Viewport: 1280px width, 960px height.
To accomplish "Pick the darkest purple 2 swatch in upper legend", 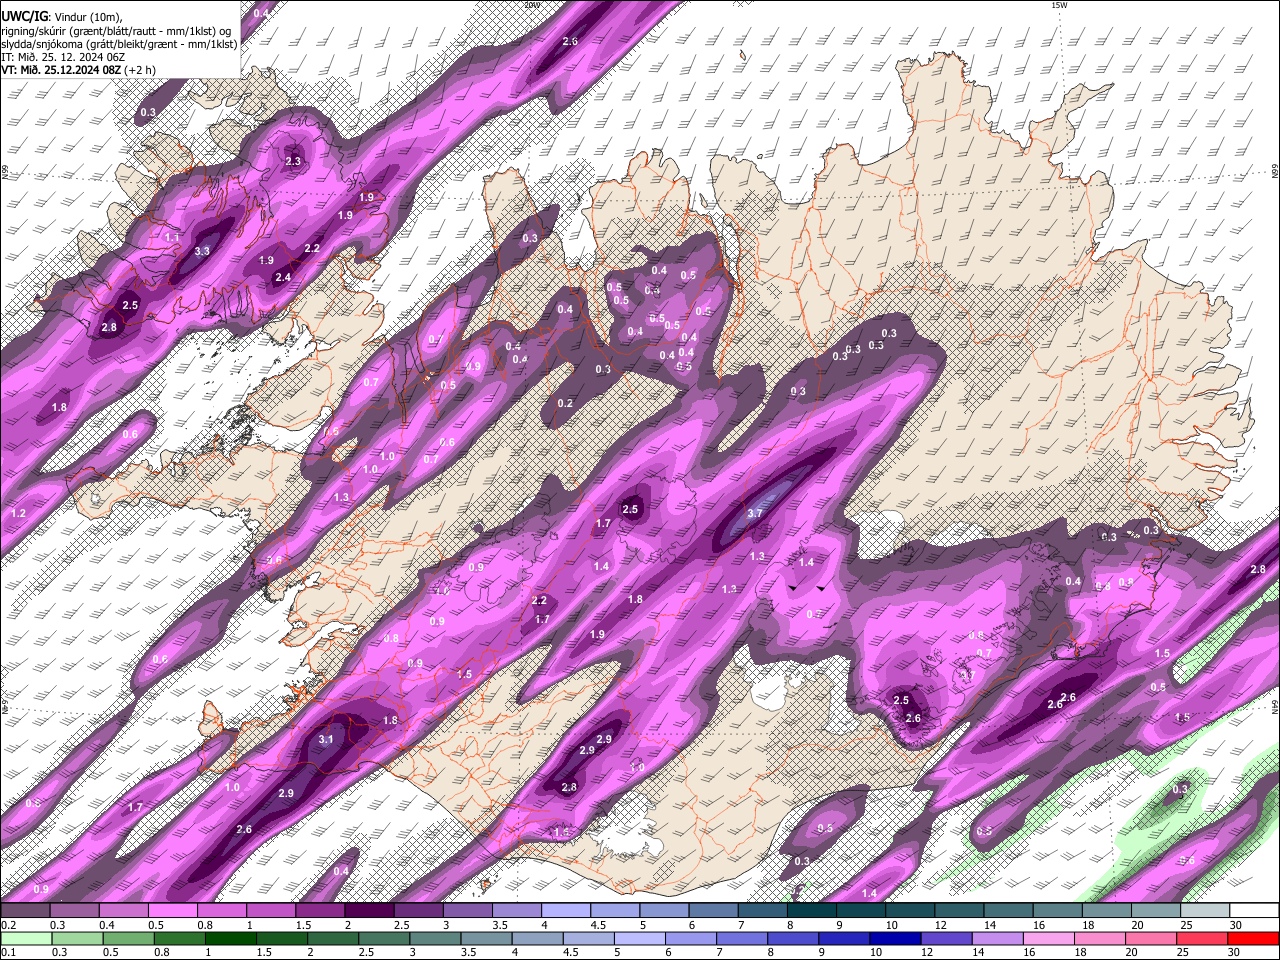I will (x=368, y=911).
